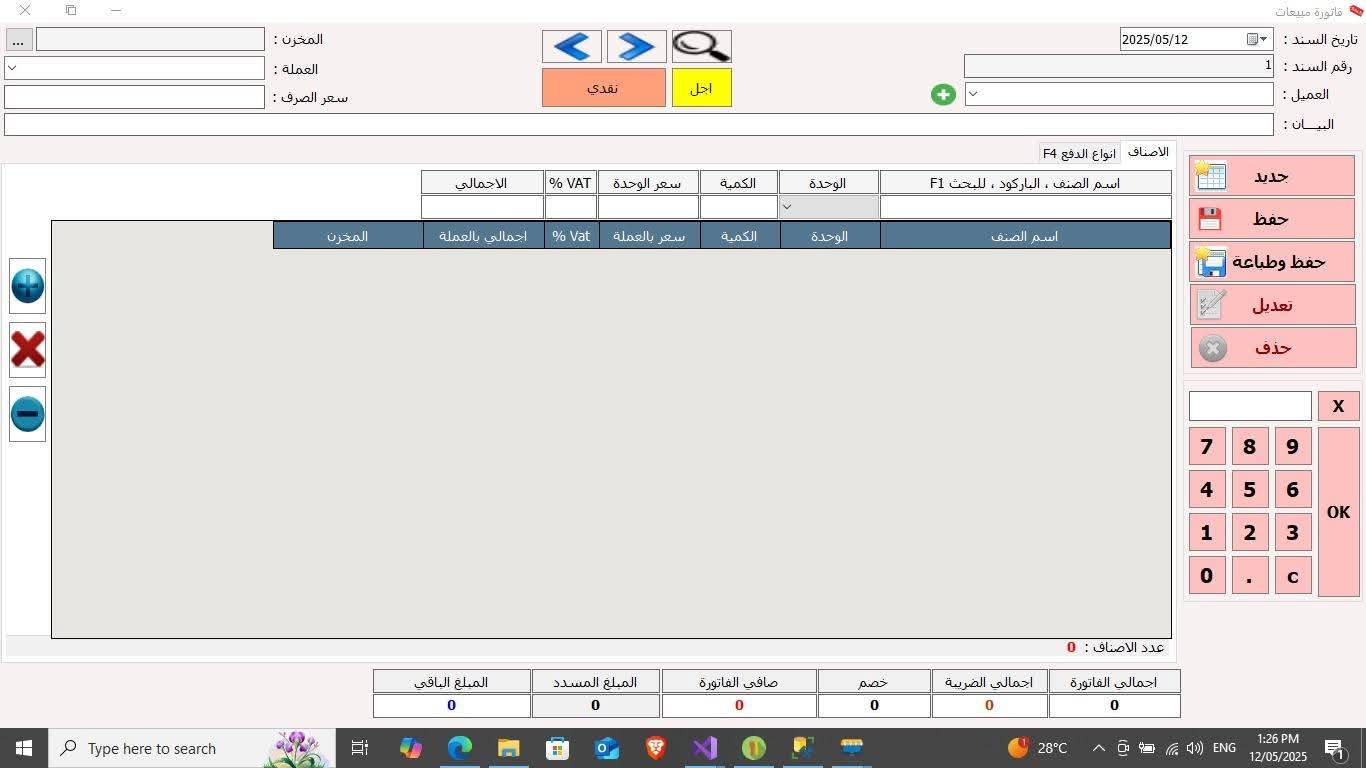Click green plus to add new customer
1366x768 pixels.
(943, 94)
